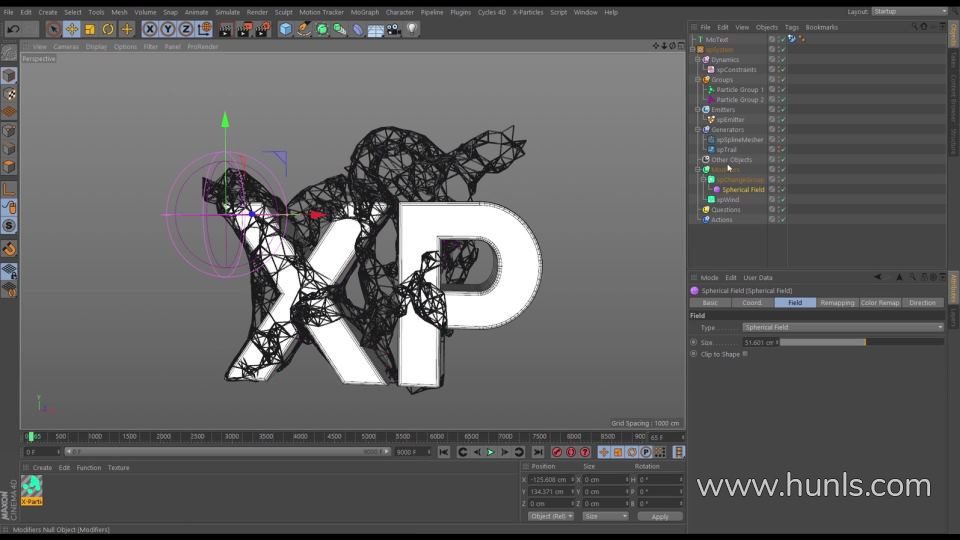Enable Snap S icon in left palette
The image size is (960, 540).
[9, 226]
